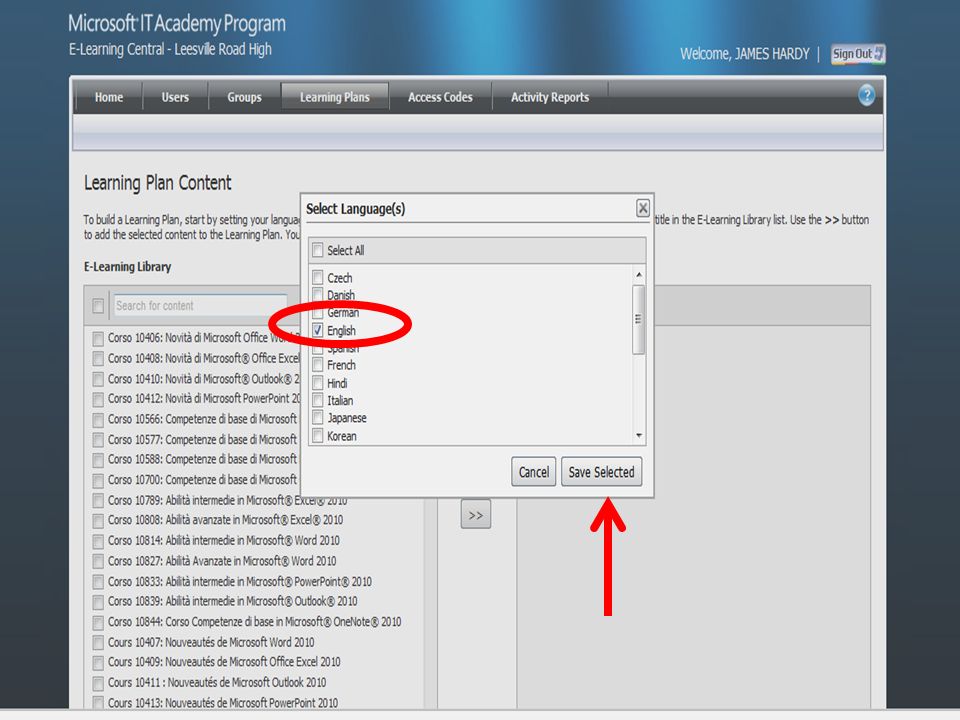Check Corso 10833 PowerPoint 2010 checkbox
The width and height of the screenshot is (960, 720).
[x=98, y=582]
